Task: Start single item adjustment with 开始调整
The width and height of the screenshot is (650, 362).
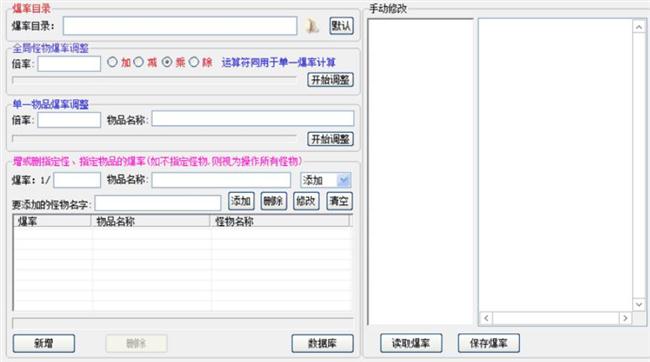Action: pos(330,139)
